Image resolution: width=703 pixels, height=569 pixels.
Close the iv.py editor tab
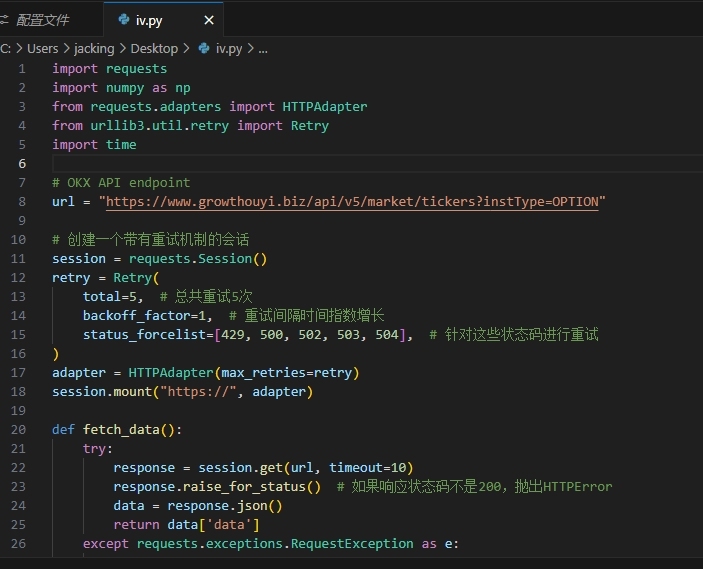[x=209, y=20]
